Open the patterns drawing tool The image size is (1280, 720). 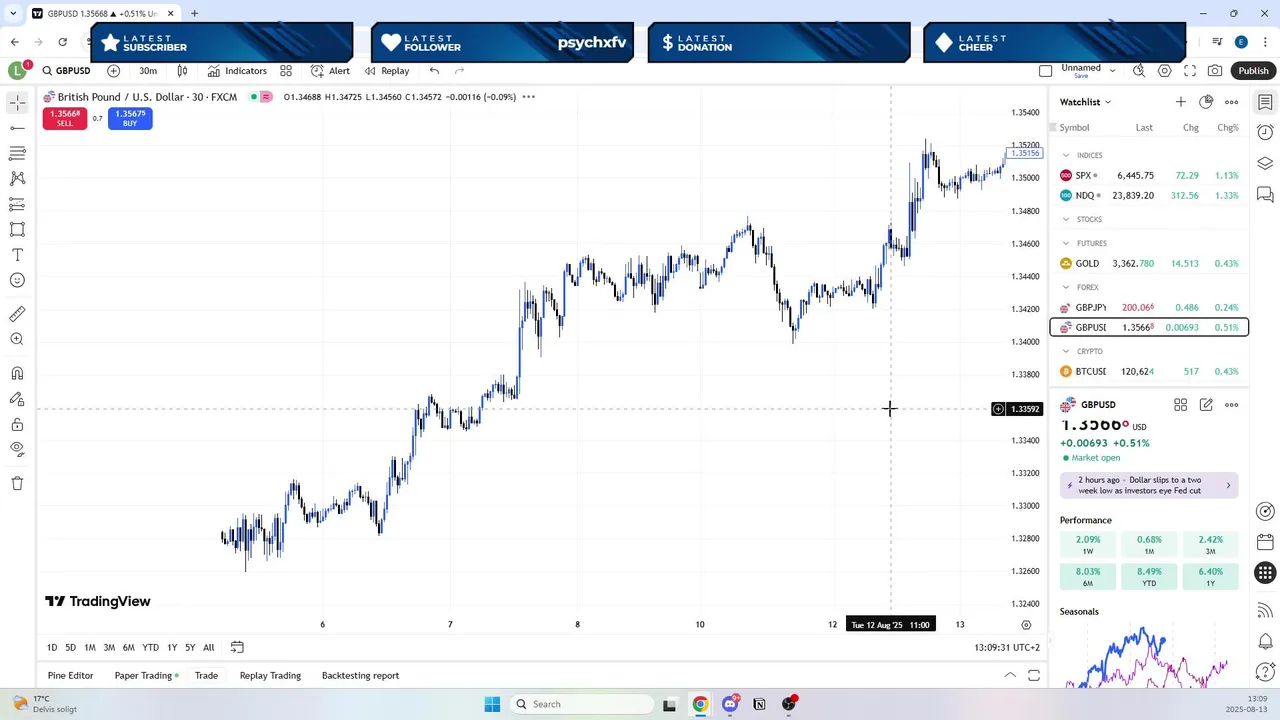[17, 178]
